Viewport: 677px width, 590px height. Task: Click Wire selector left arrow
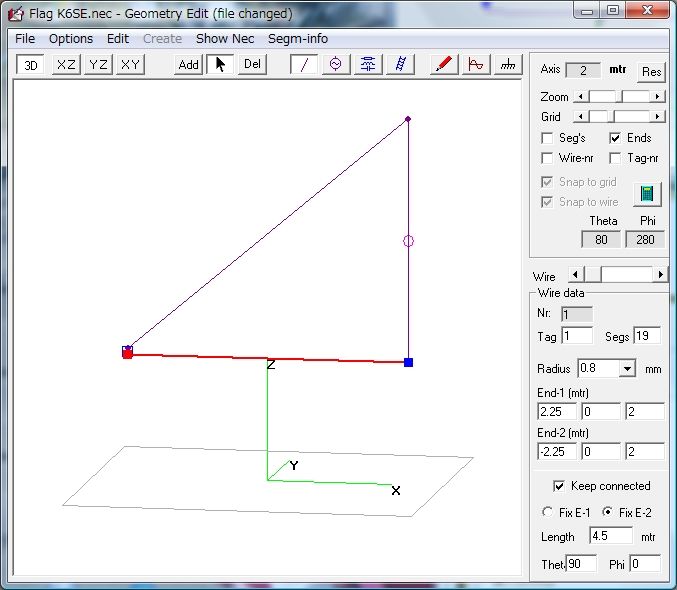pyautogui.click(x=576, y=275)
